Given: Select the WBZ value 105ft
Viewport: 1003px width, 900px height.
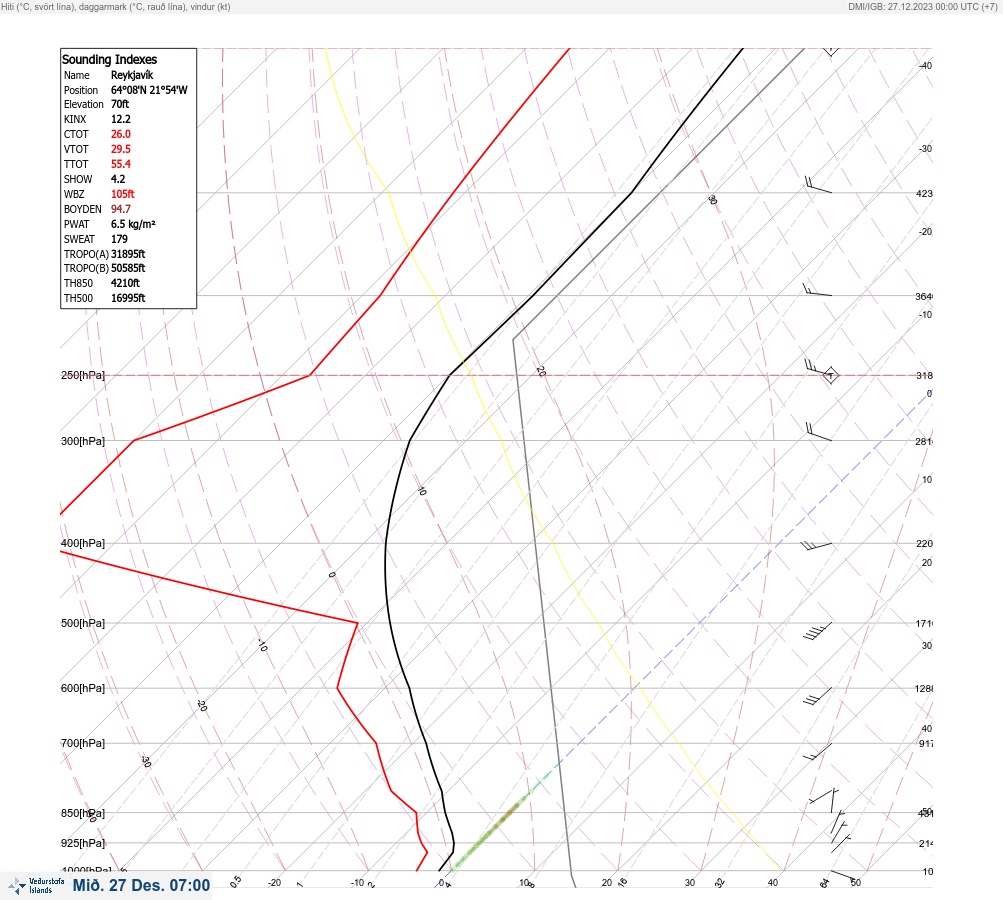Looking at the screenshot, I should click(123, 194).
